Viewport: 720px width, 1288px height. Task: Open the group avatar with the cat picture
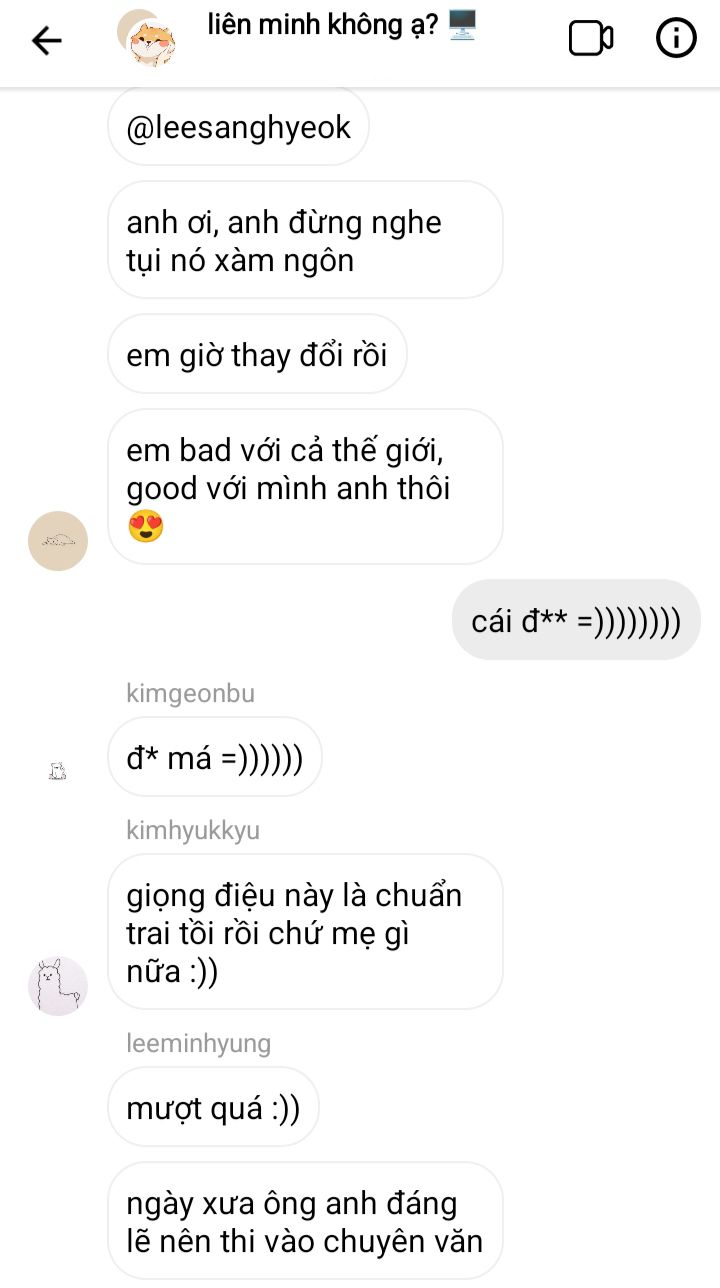(148, 38)
